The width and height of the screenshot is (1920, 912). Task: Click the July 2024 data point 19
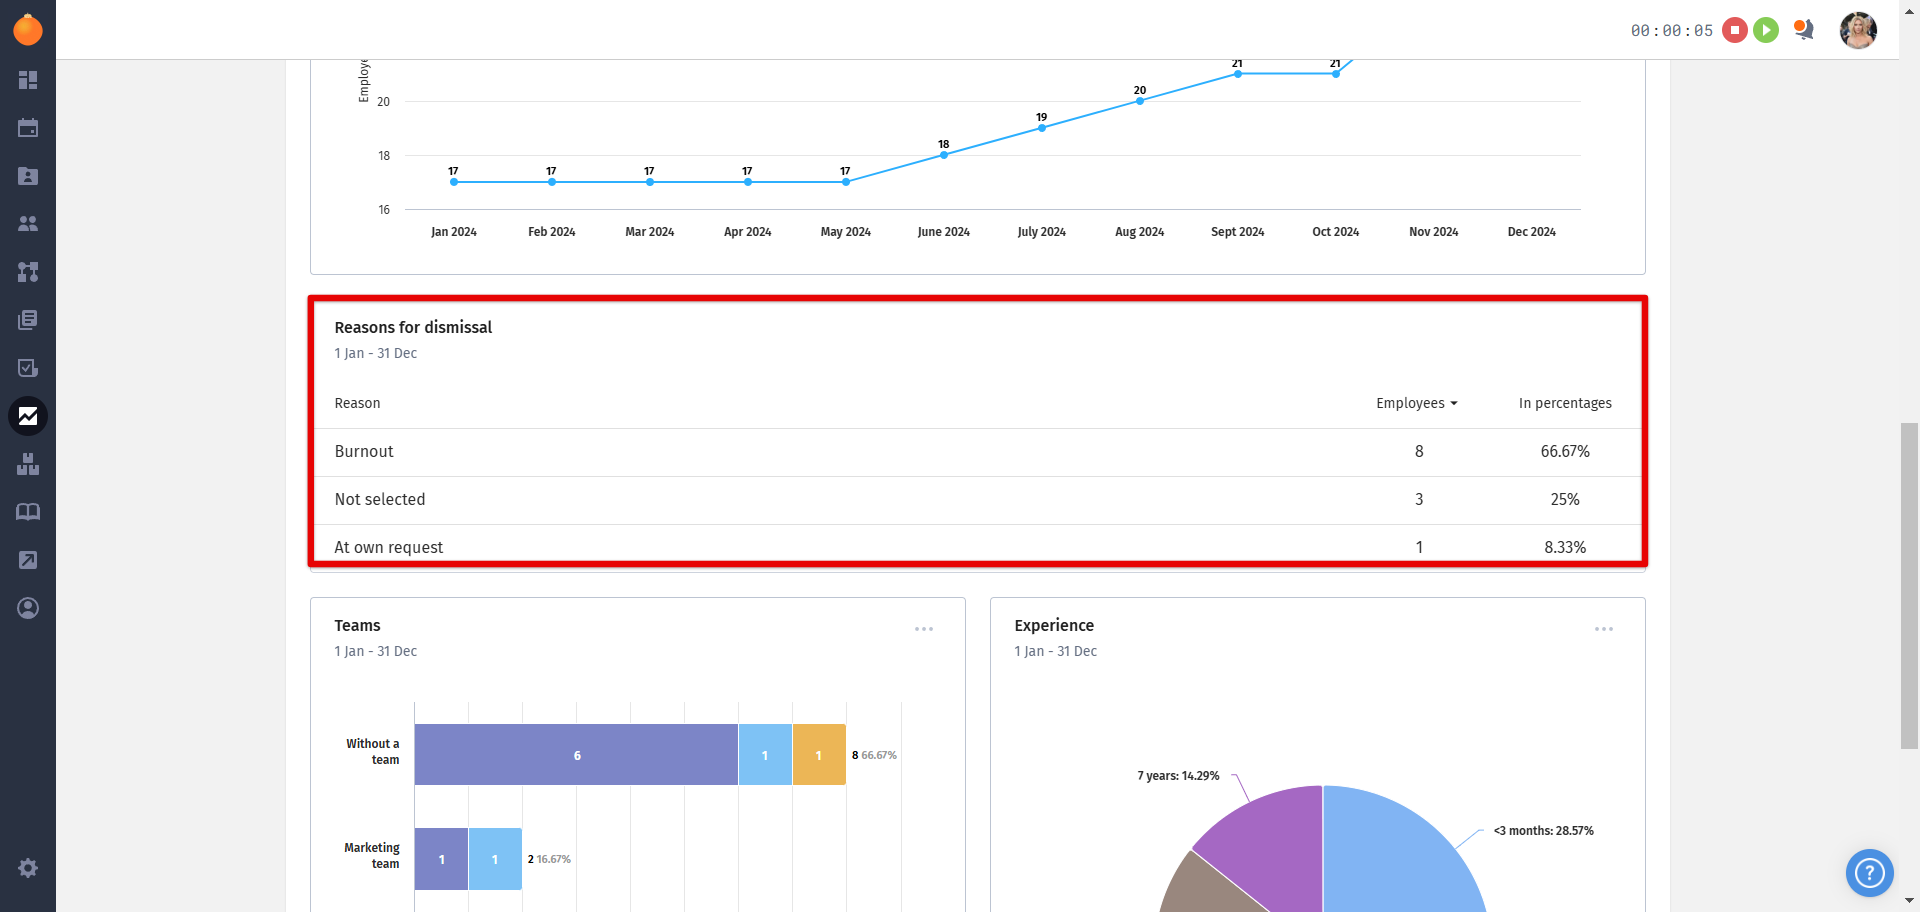pos(1042,128)
